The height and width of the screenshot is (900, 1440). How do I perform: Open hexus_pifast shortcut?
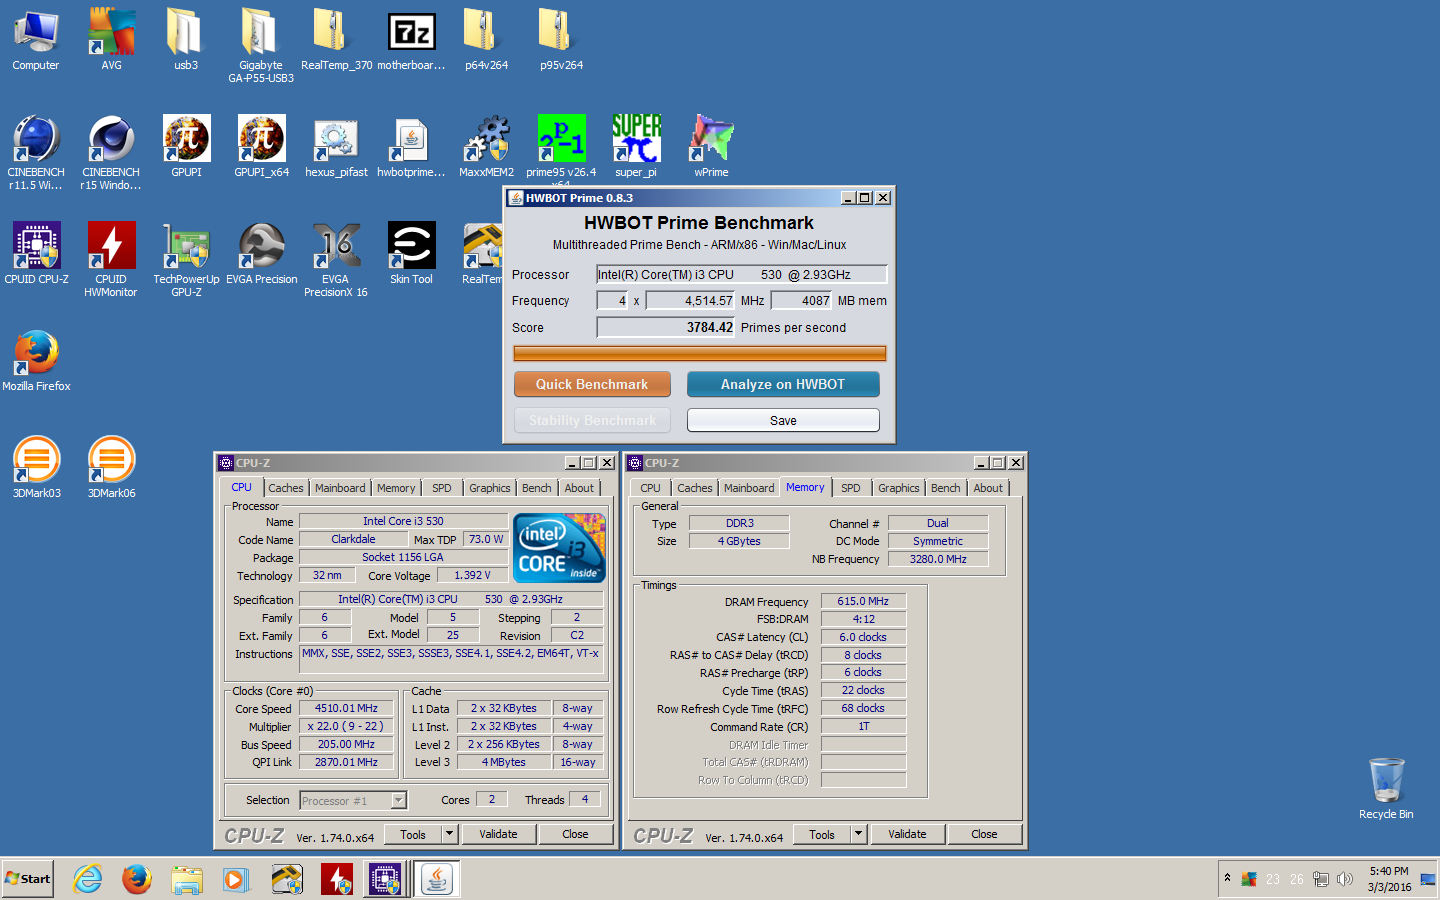point(336,147)
